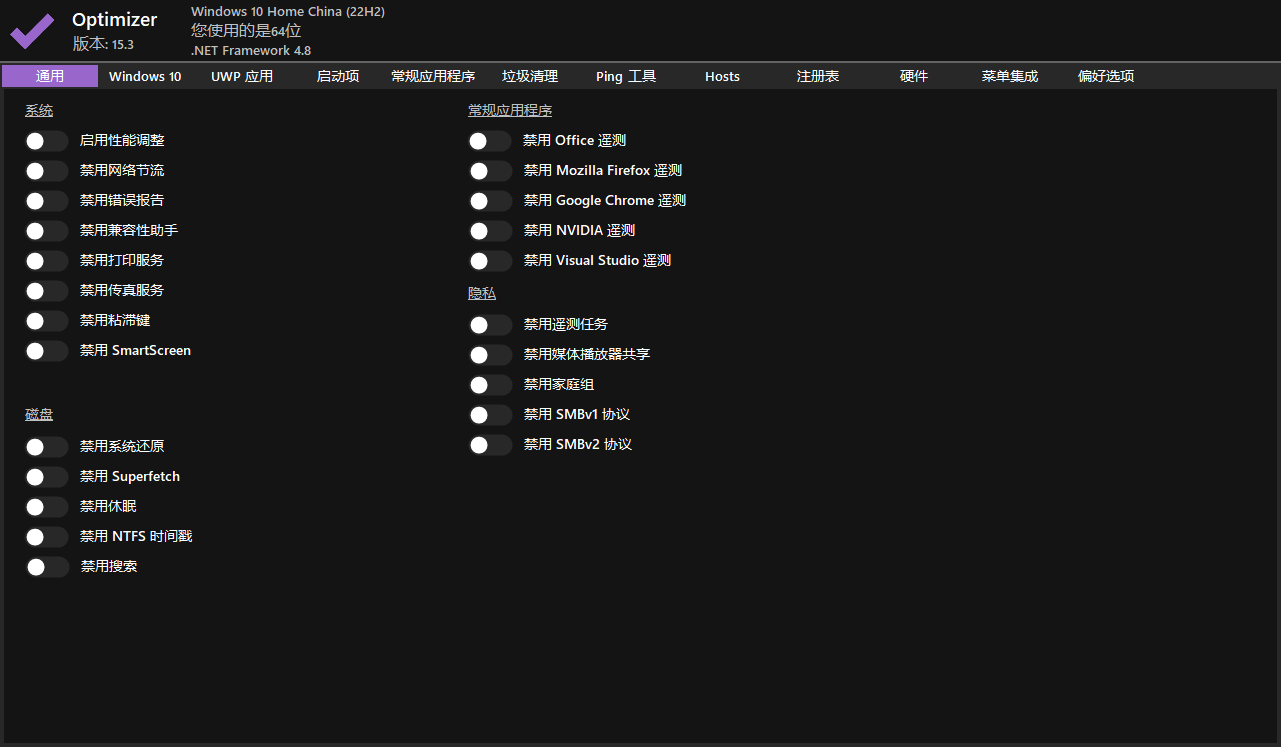Toggle 禁用 NVIDIA 遥测 switch
1281x747 pixels.
[x=490, y=231]
